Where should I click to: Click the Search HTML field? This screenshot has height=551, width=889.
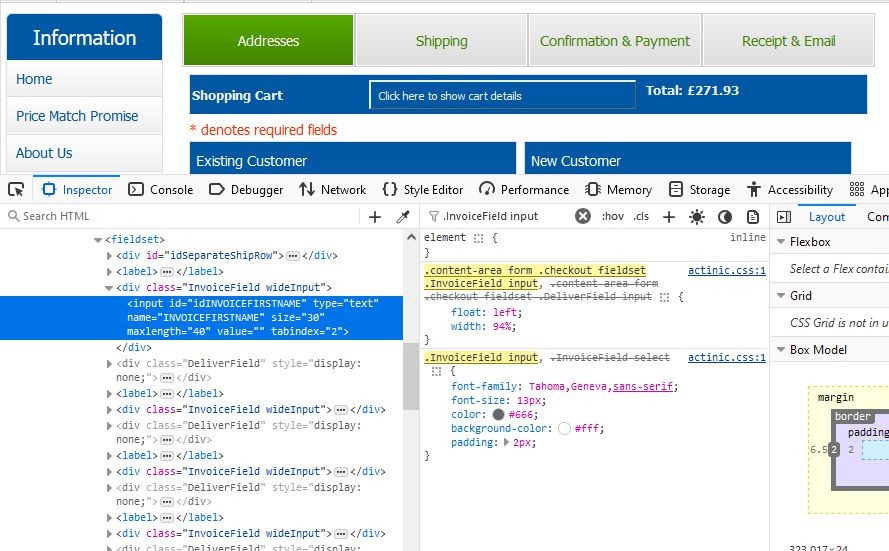click(180, 216)
